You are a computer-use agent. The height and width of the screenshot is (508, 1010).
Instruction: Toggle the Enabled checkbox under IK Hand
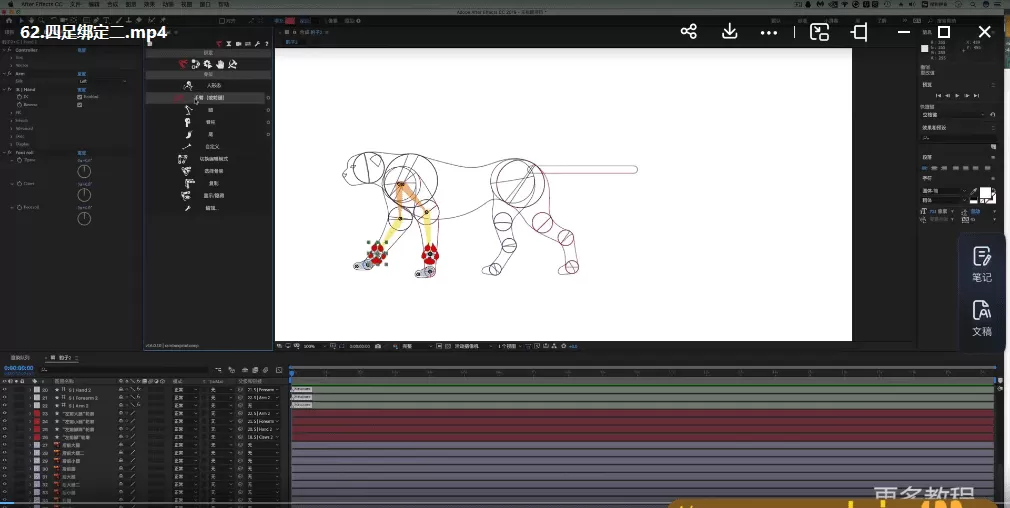point(79,97)
